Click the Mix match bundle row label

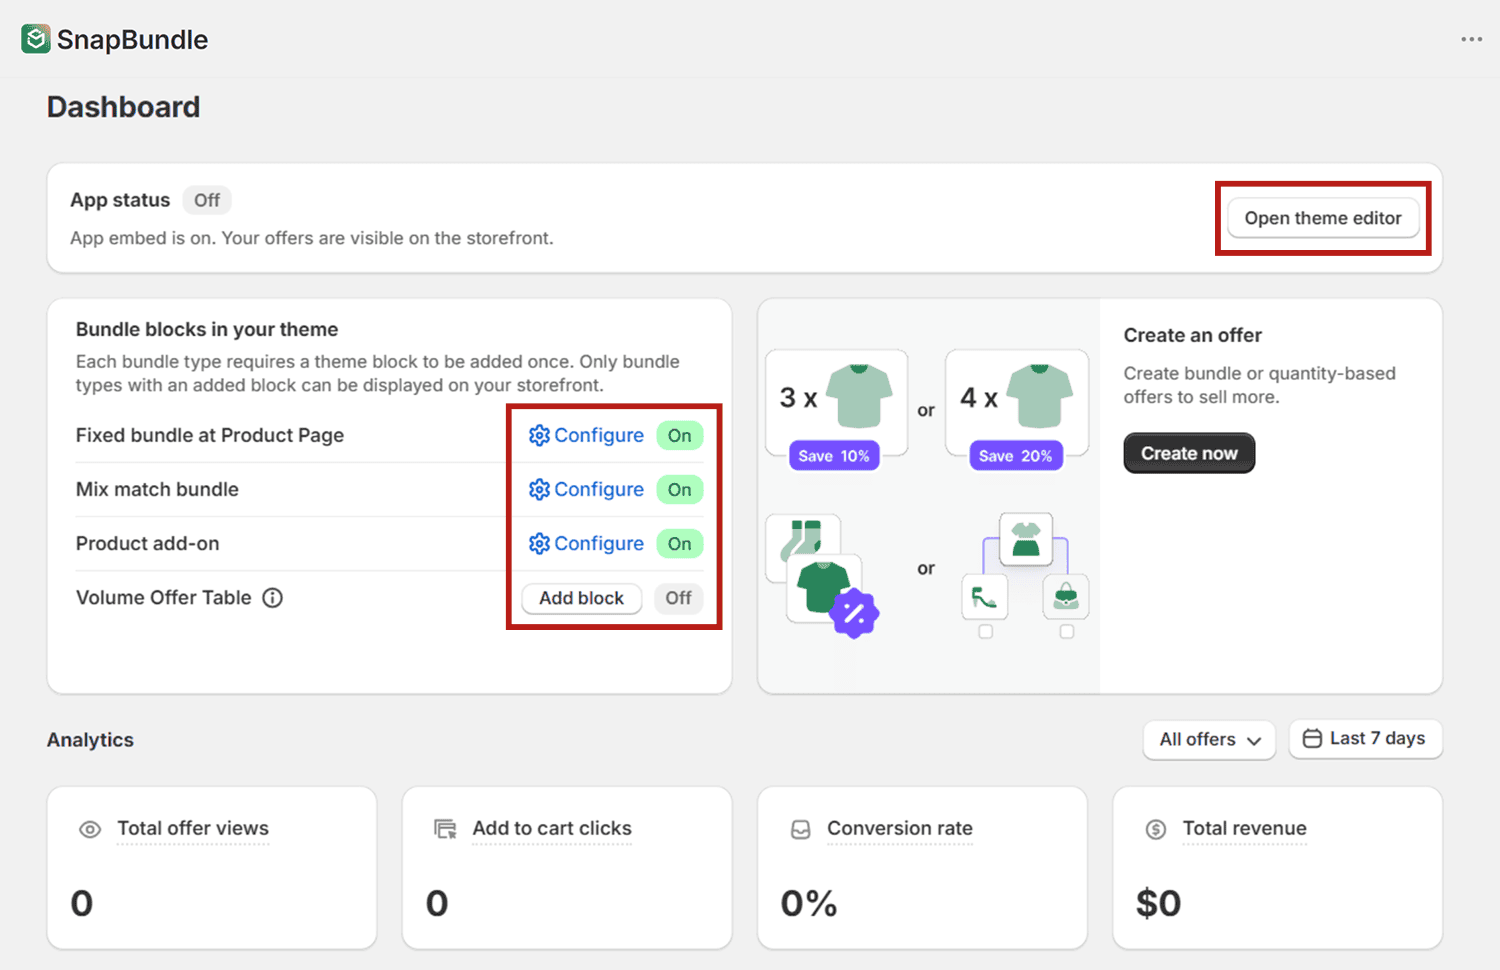point(157,489)
